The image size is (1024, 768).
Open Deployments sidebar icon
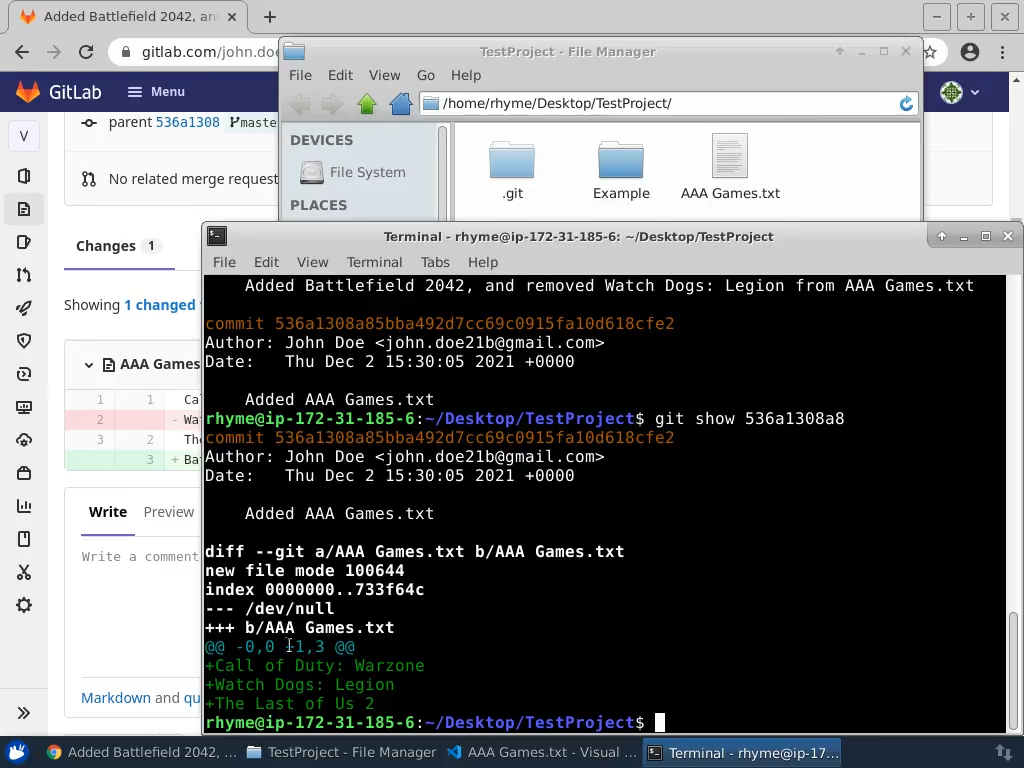[24, 374]
